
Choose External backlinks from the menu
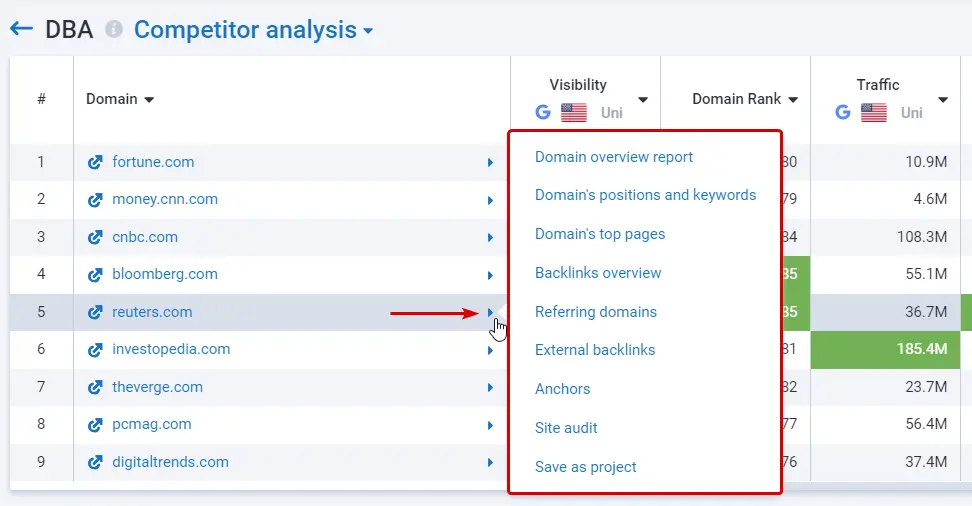[595, 350]
